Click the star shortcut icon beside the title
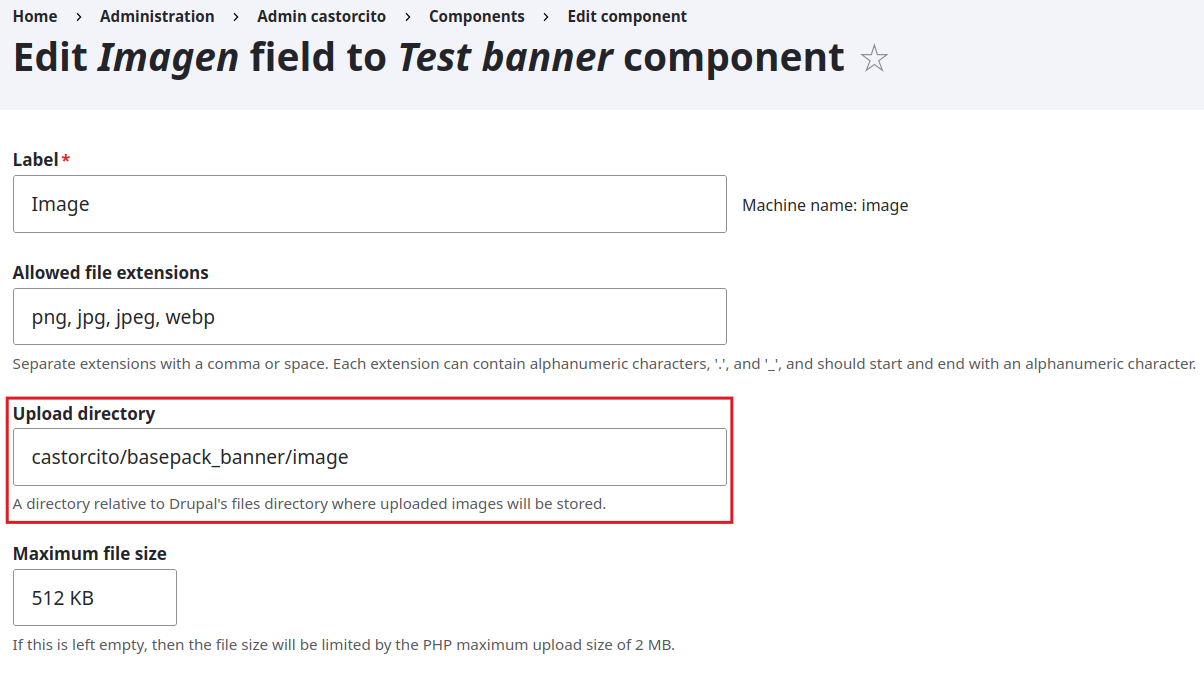 (874, 59)
